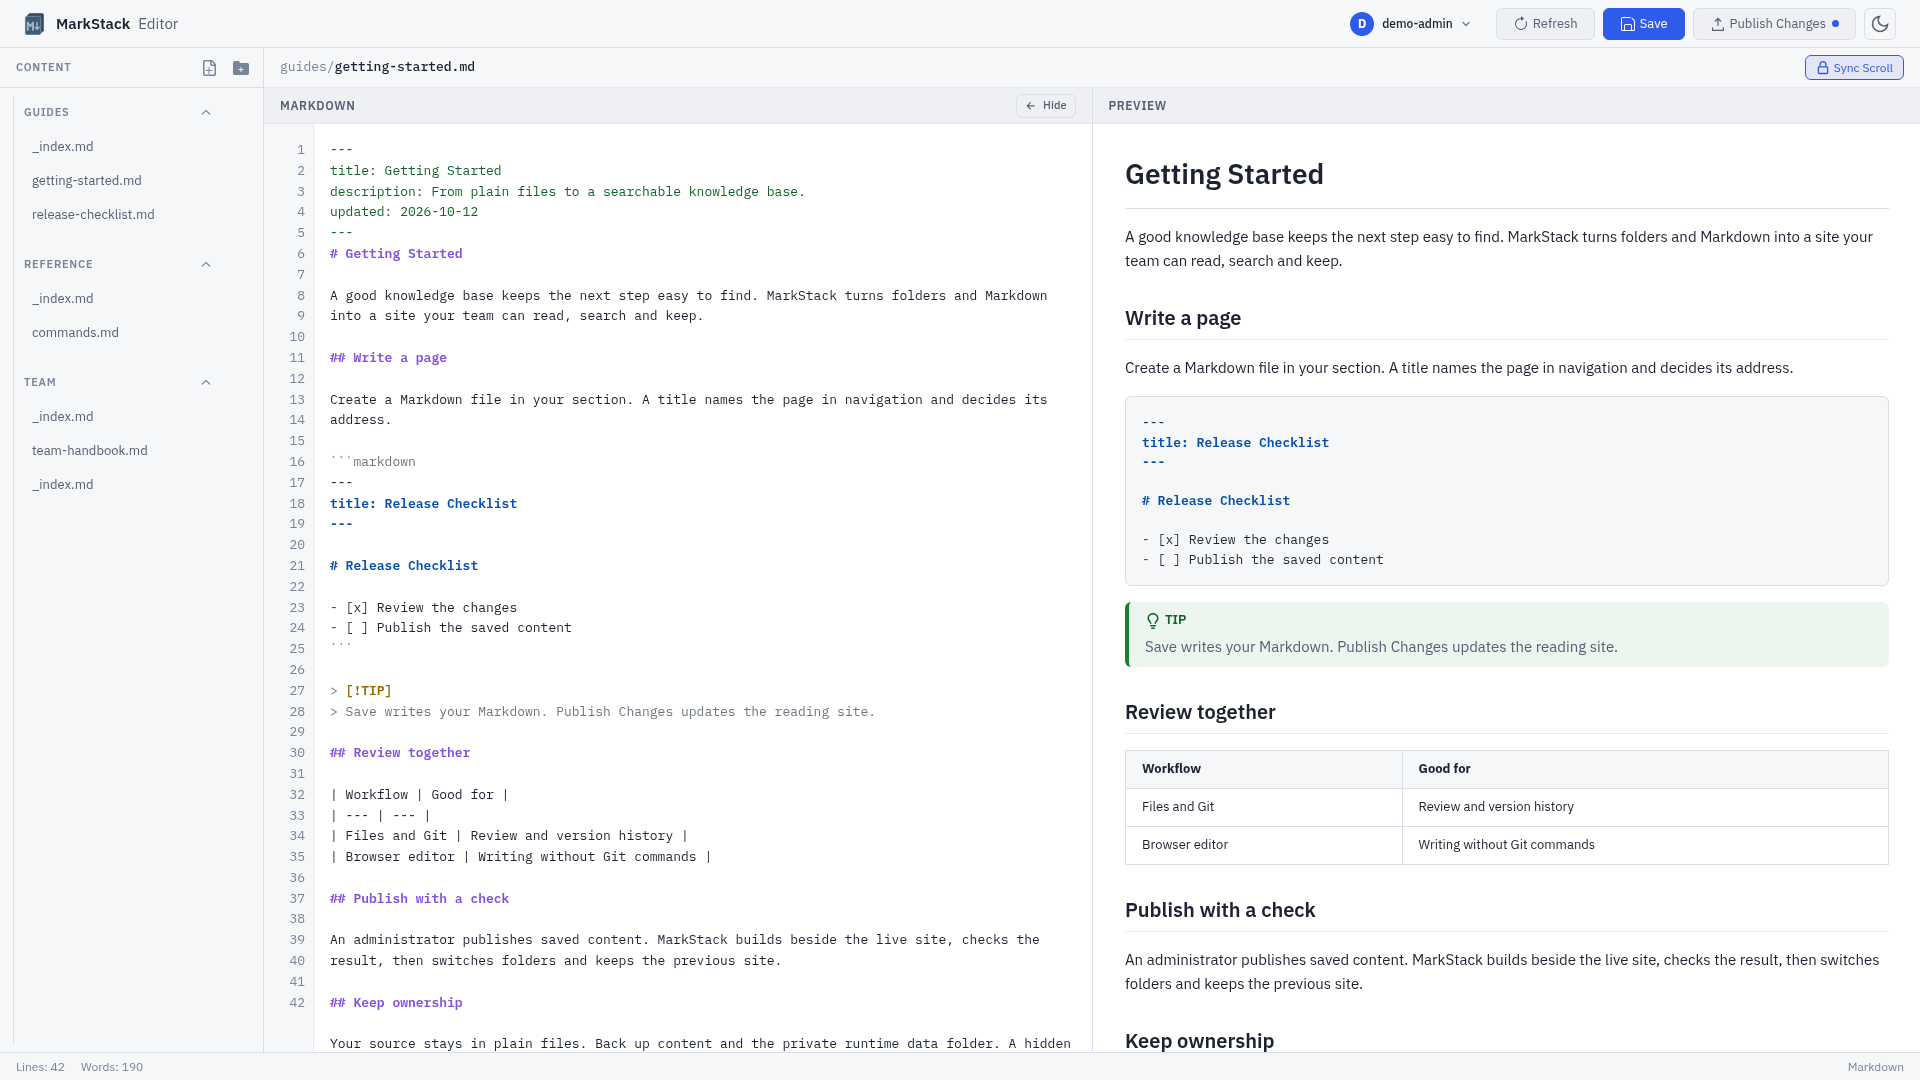1920x1080 pixels.
Task: Collapse the REFERENCE section
Action: coord(206,264)
